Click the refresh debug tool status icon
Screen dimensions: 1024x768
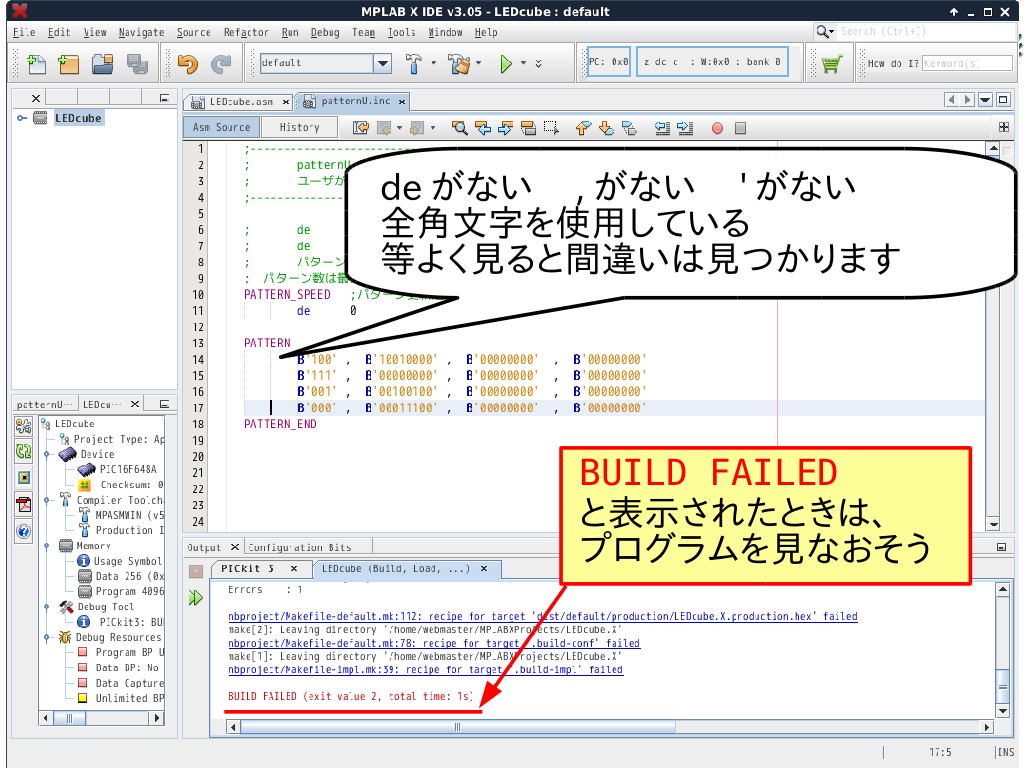click(x=24, y=451)
